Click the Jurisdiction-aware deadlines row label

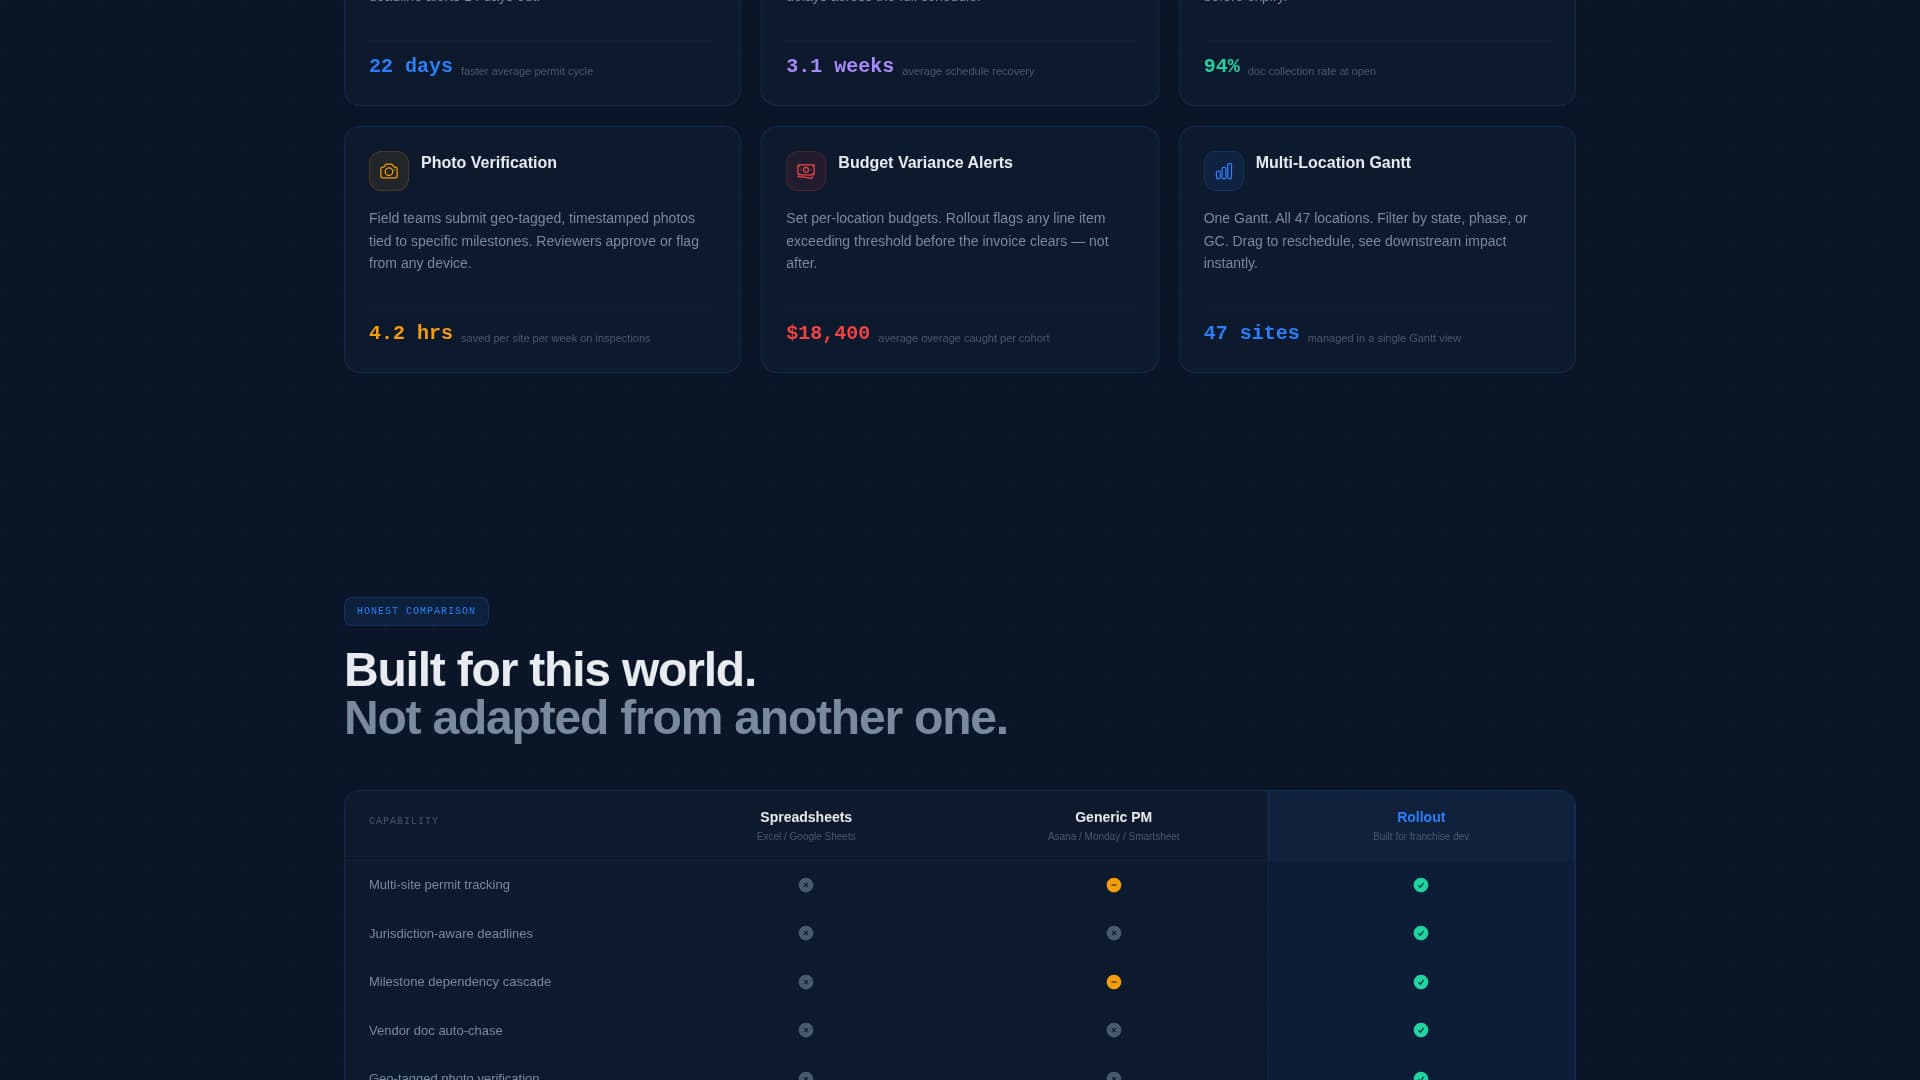[451, 933]
